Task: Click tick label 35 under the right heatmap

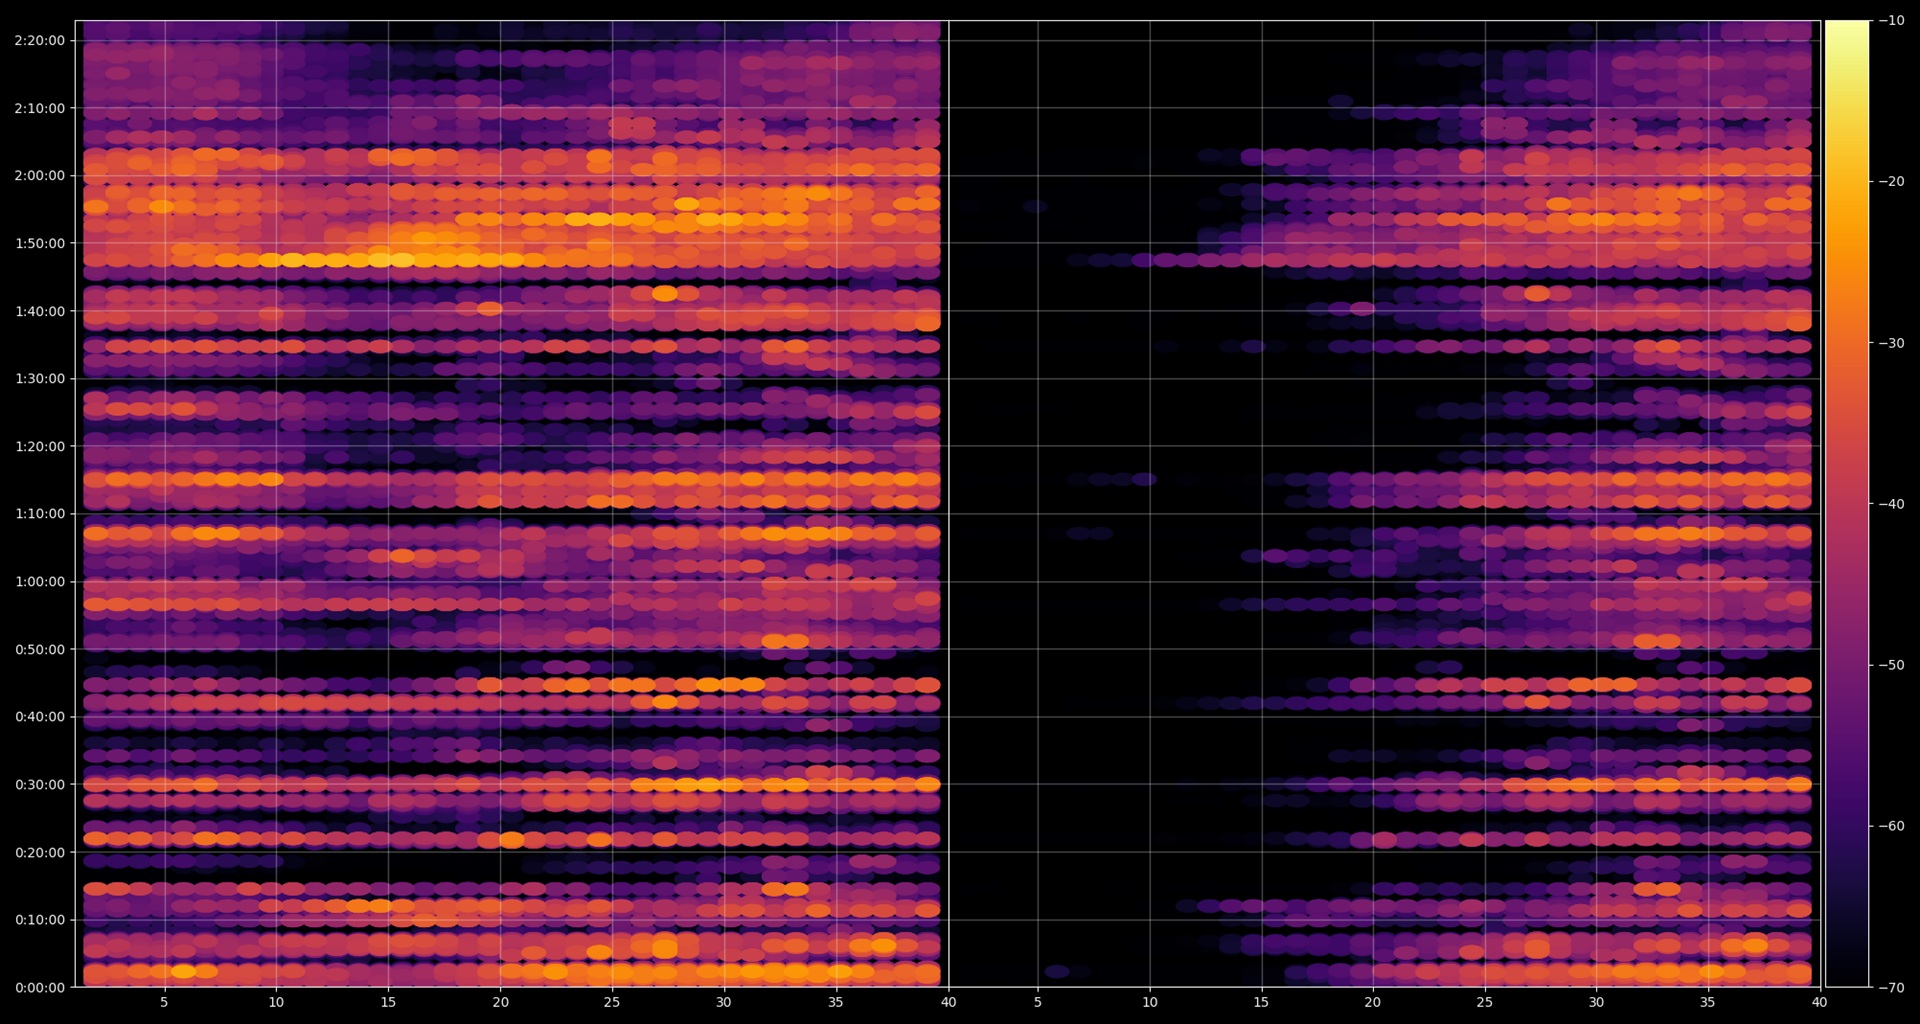Action: click(x=1708, y=1002)
